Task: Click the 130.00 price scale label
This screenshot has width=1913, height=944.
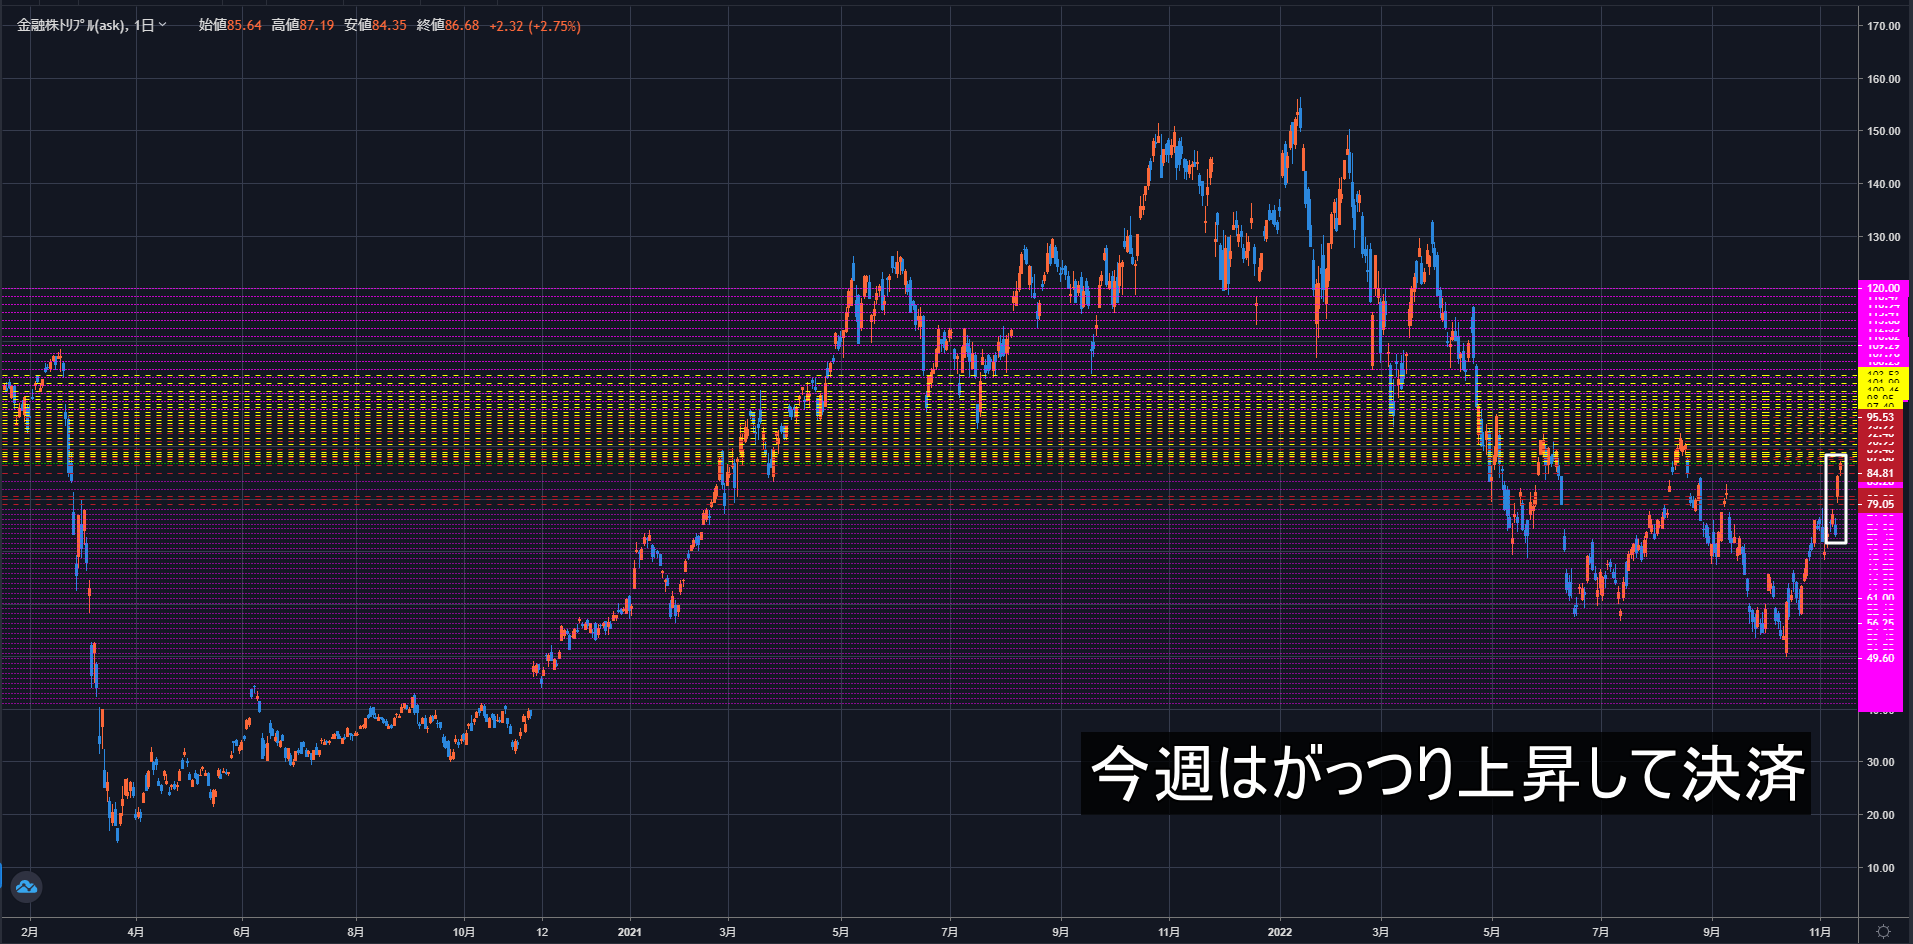Action: (1884, 237)
